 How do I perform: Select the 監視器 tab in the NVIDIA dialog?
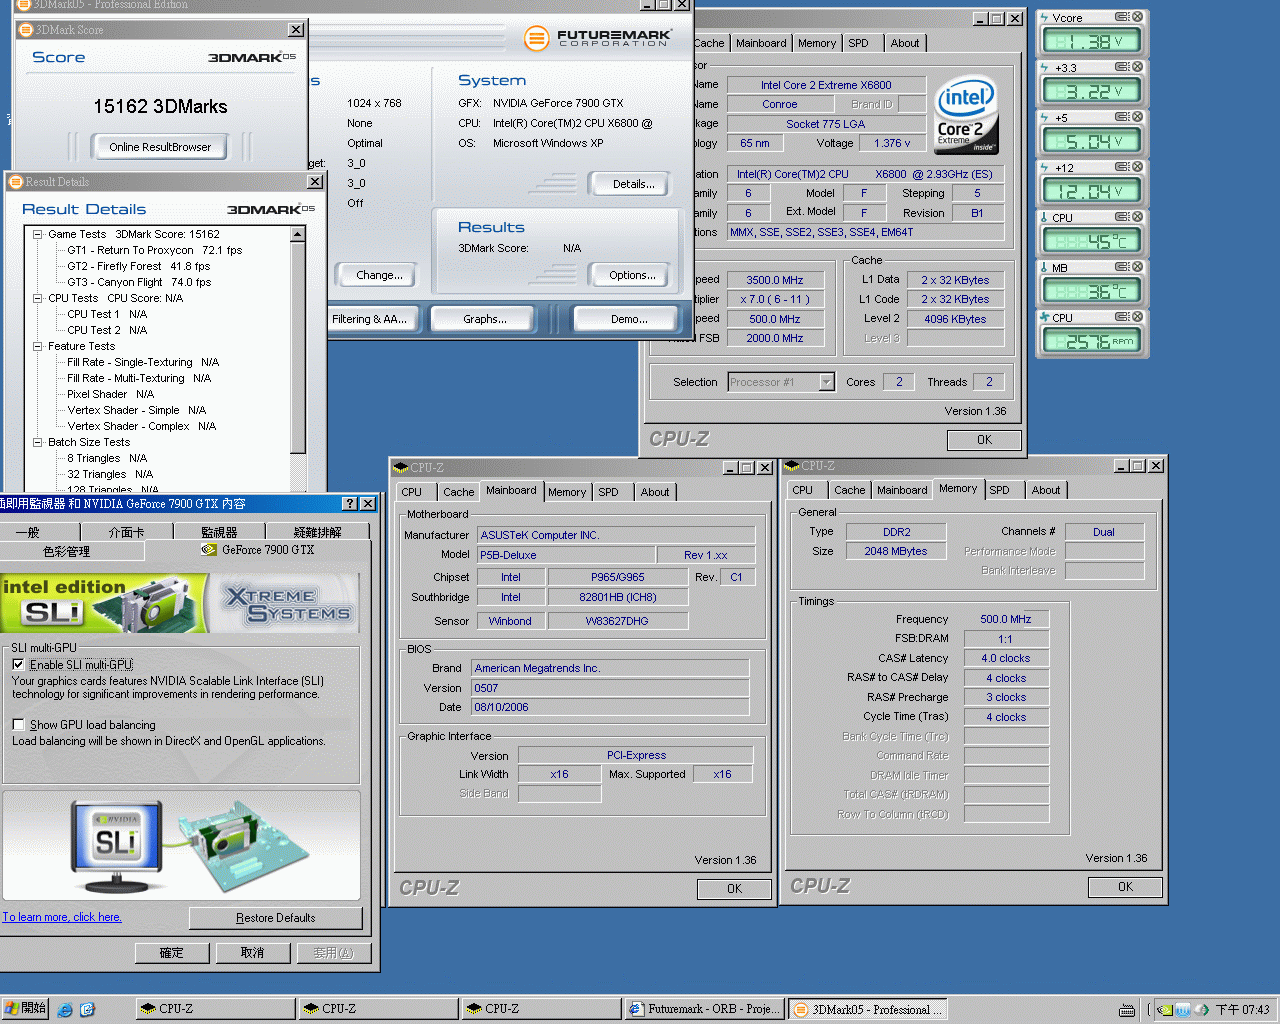click(219, 532)
